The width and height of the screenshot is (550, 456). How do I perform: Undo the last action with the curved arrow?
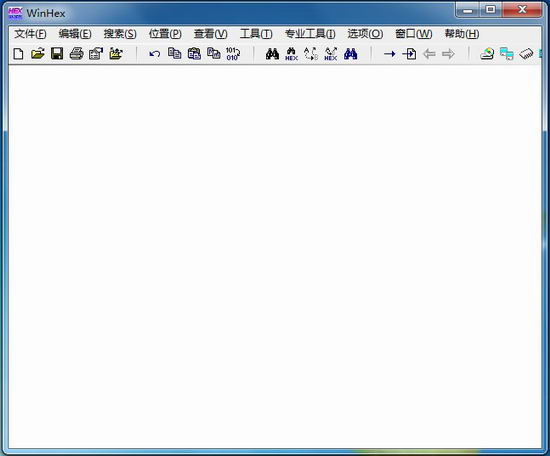coord(155,54)
